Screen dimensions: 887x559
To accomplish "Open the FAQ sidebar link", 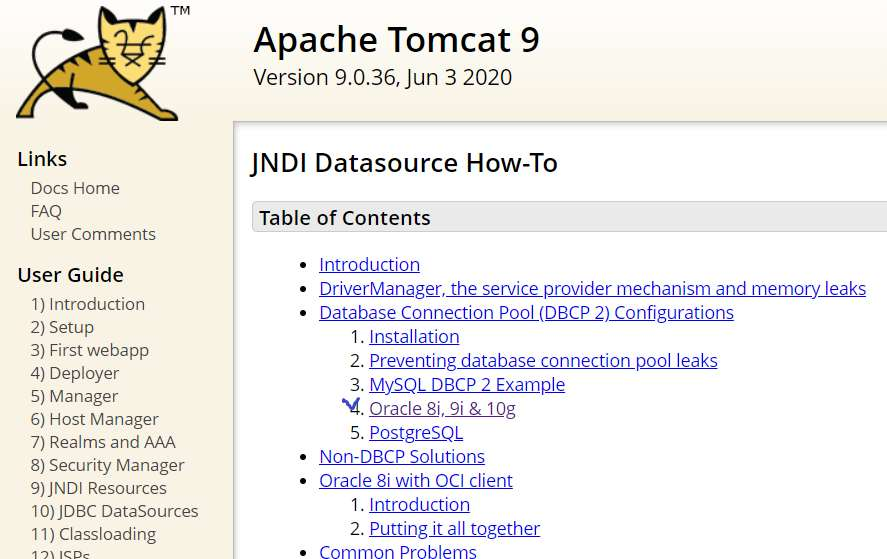I will (x=46, y=211).
